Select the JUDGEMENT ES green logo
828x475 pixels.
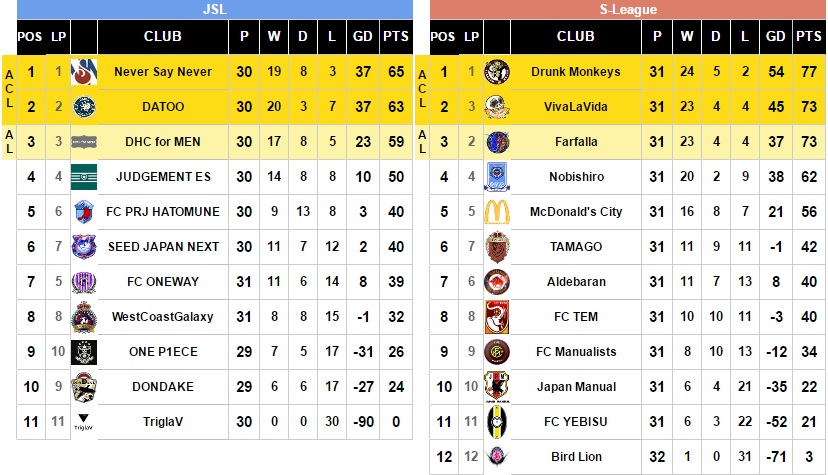(x=84, y=177)
